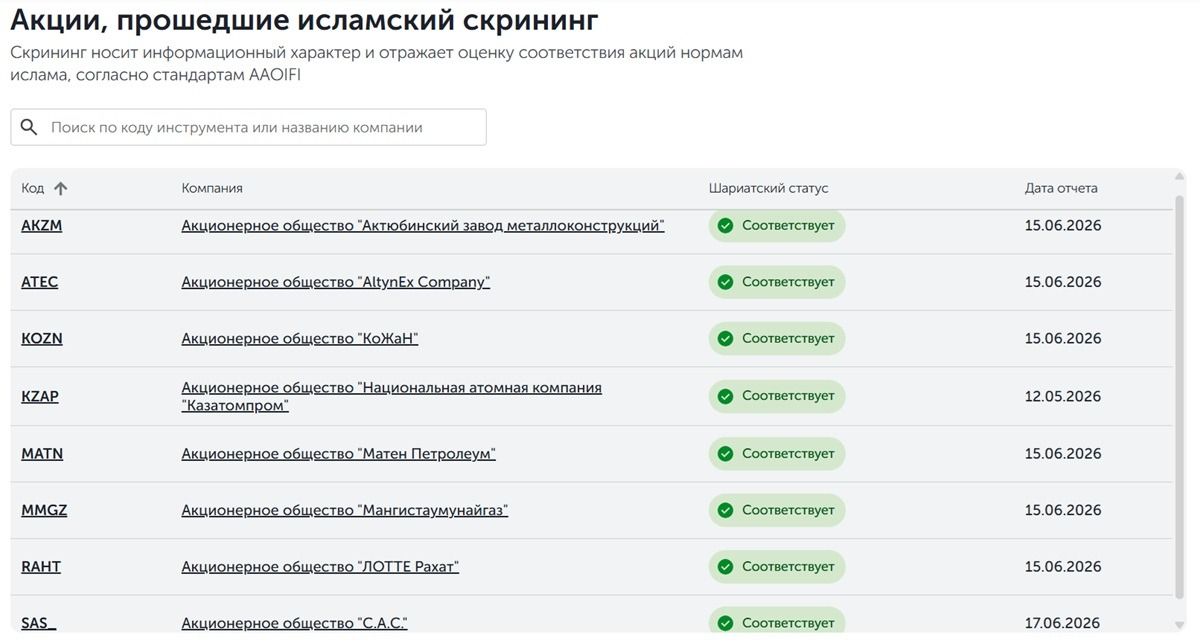This screenshot has height=643, width=1200.
Task: Click the Соответствует status badge for ATEC
Action: pos(777,282)
